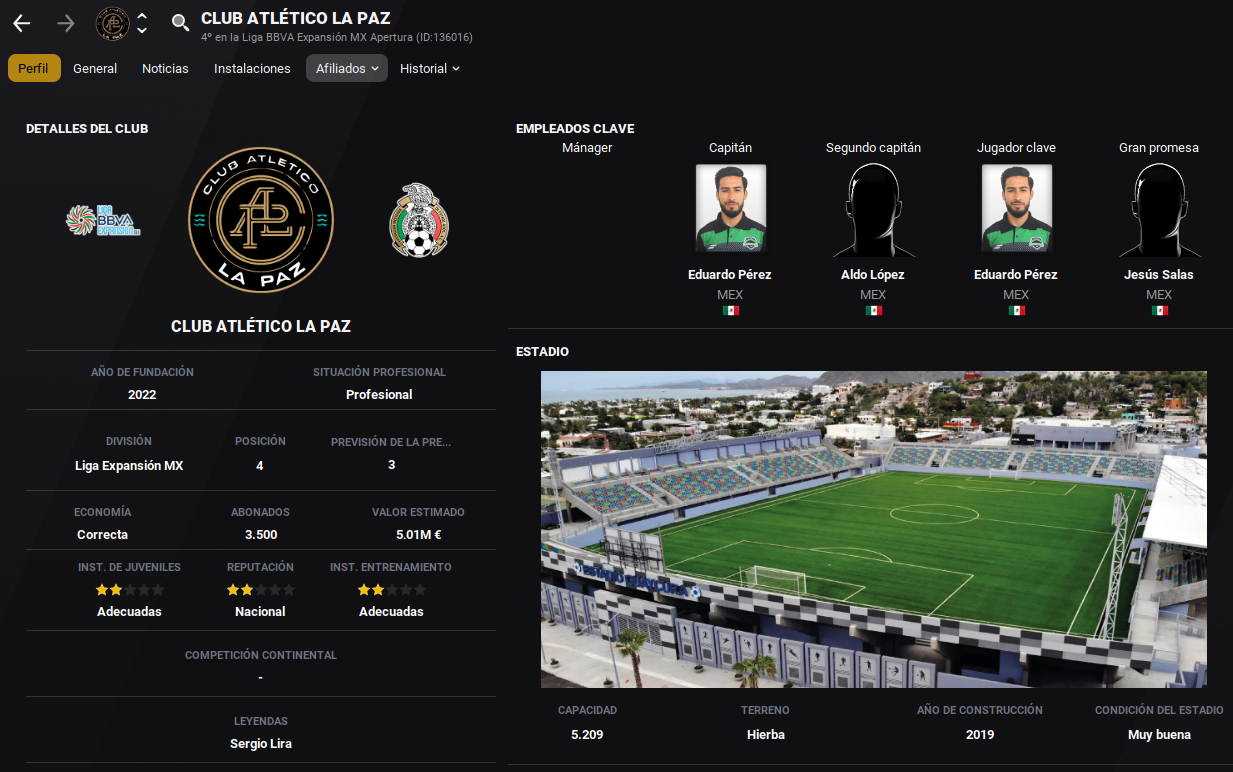Click the Inst. de juveniles star rating

coord(129,590)
